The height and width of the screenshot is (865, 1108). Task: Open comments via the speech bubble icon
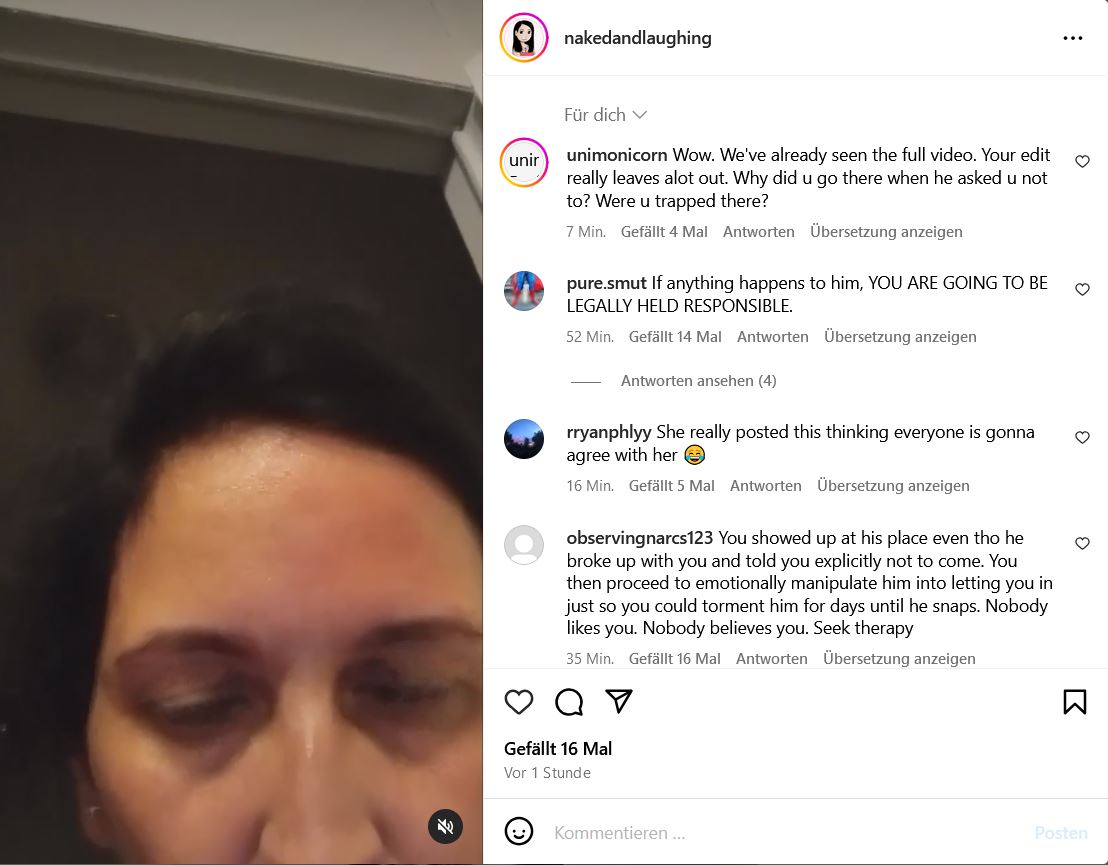(569, 702)
